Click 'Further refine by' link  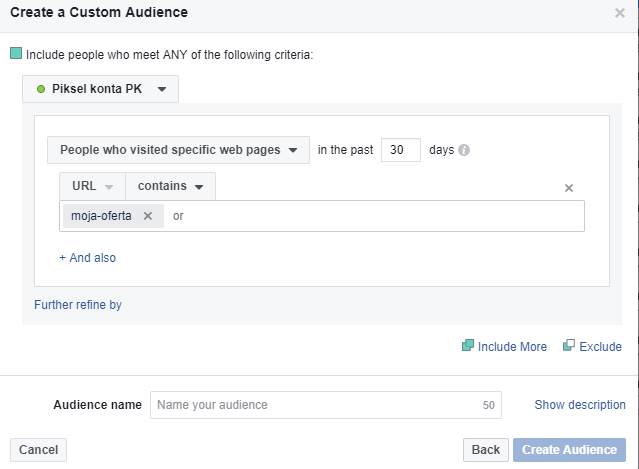click(78, 305)
